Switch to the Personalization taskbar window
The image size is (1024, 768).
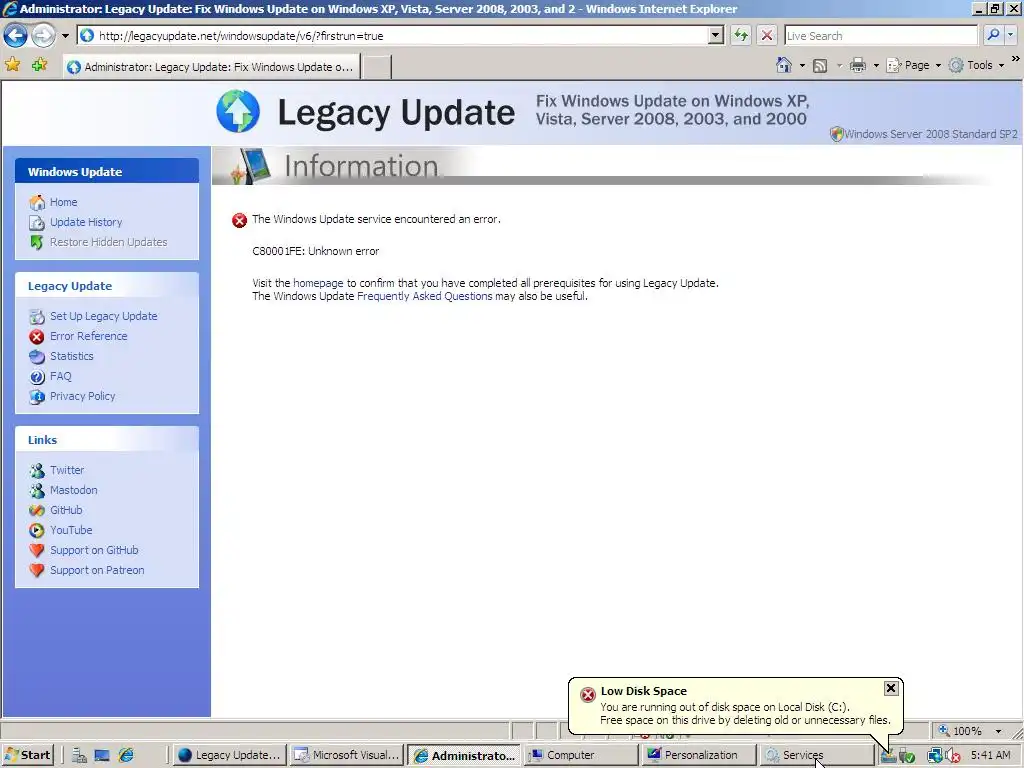pyautogui.click(x=698, y=755)
